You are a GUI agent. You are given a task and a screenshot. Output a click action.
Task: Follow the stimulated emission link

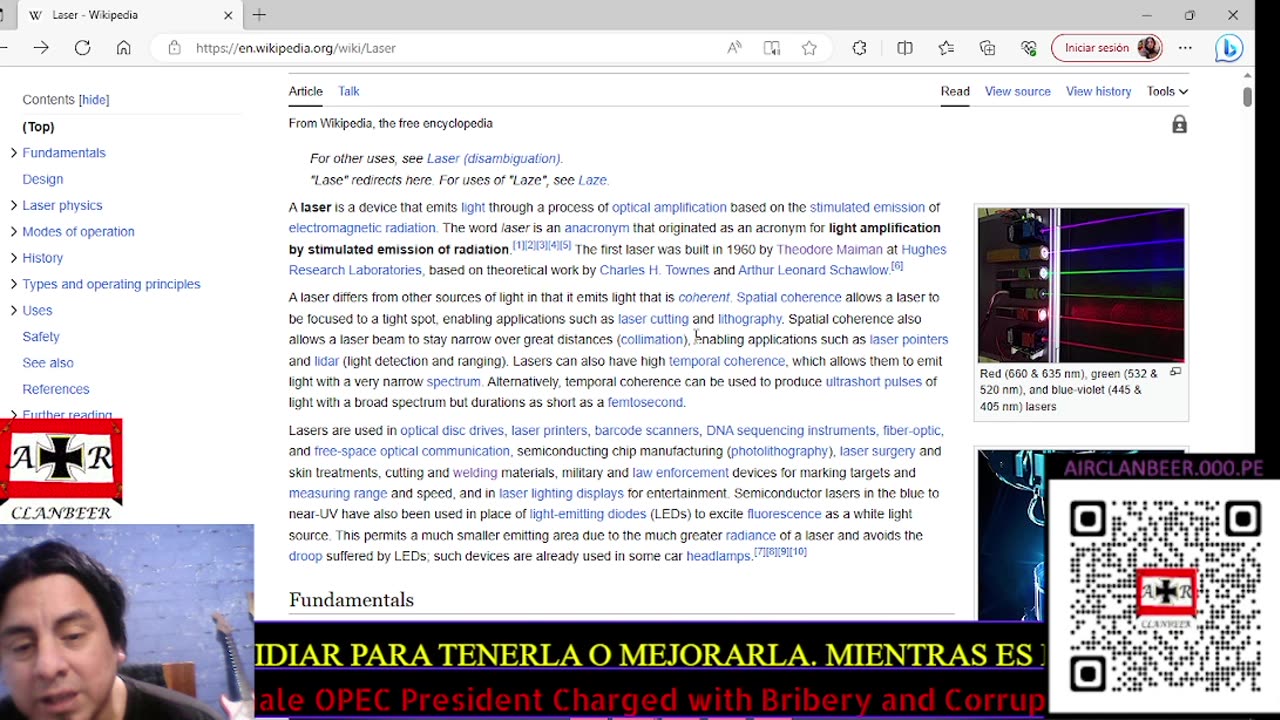point(867,207)
